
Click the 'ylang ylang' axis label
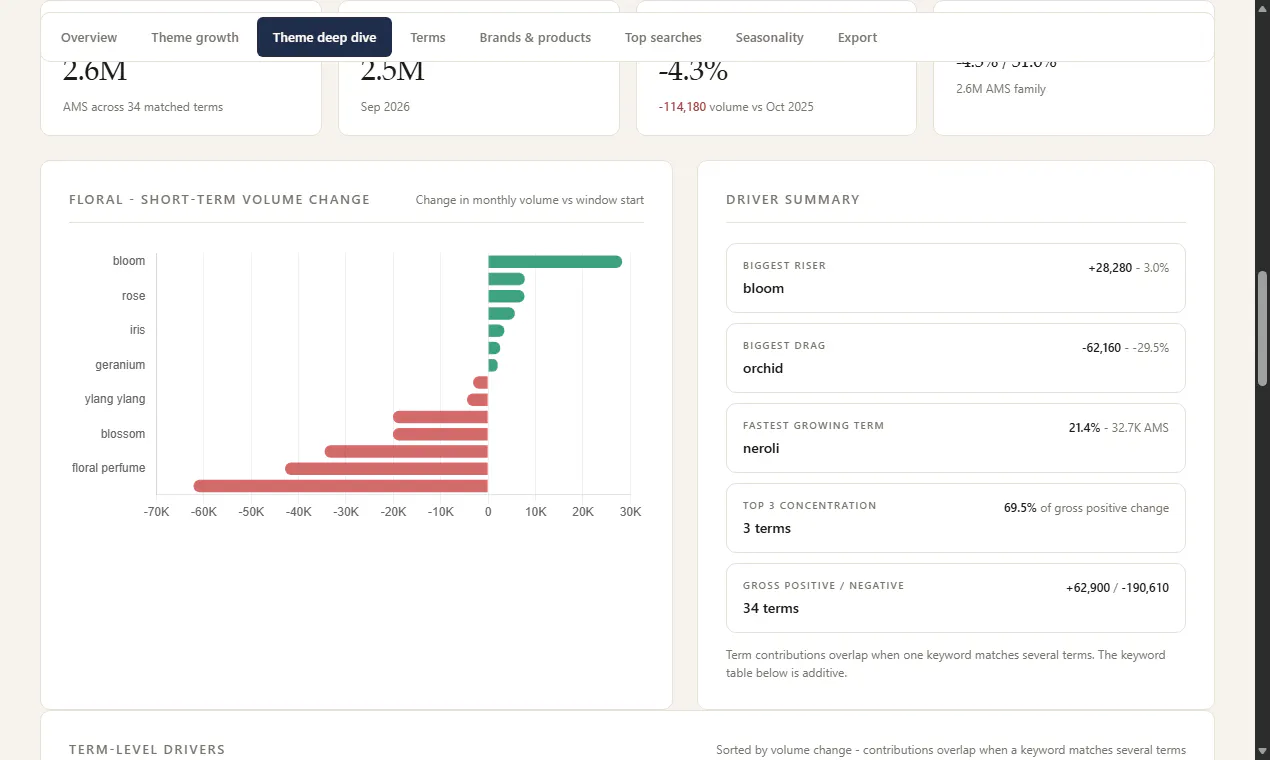(115, 399)
